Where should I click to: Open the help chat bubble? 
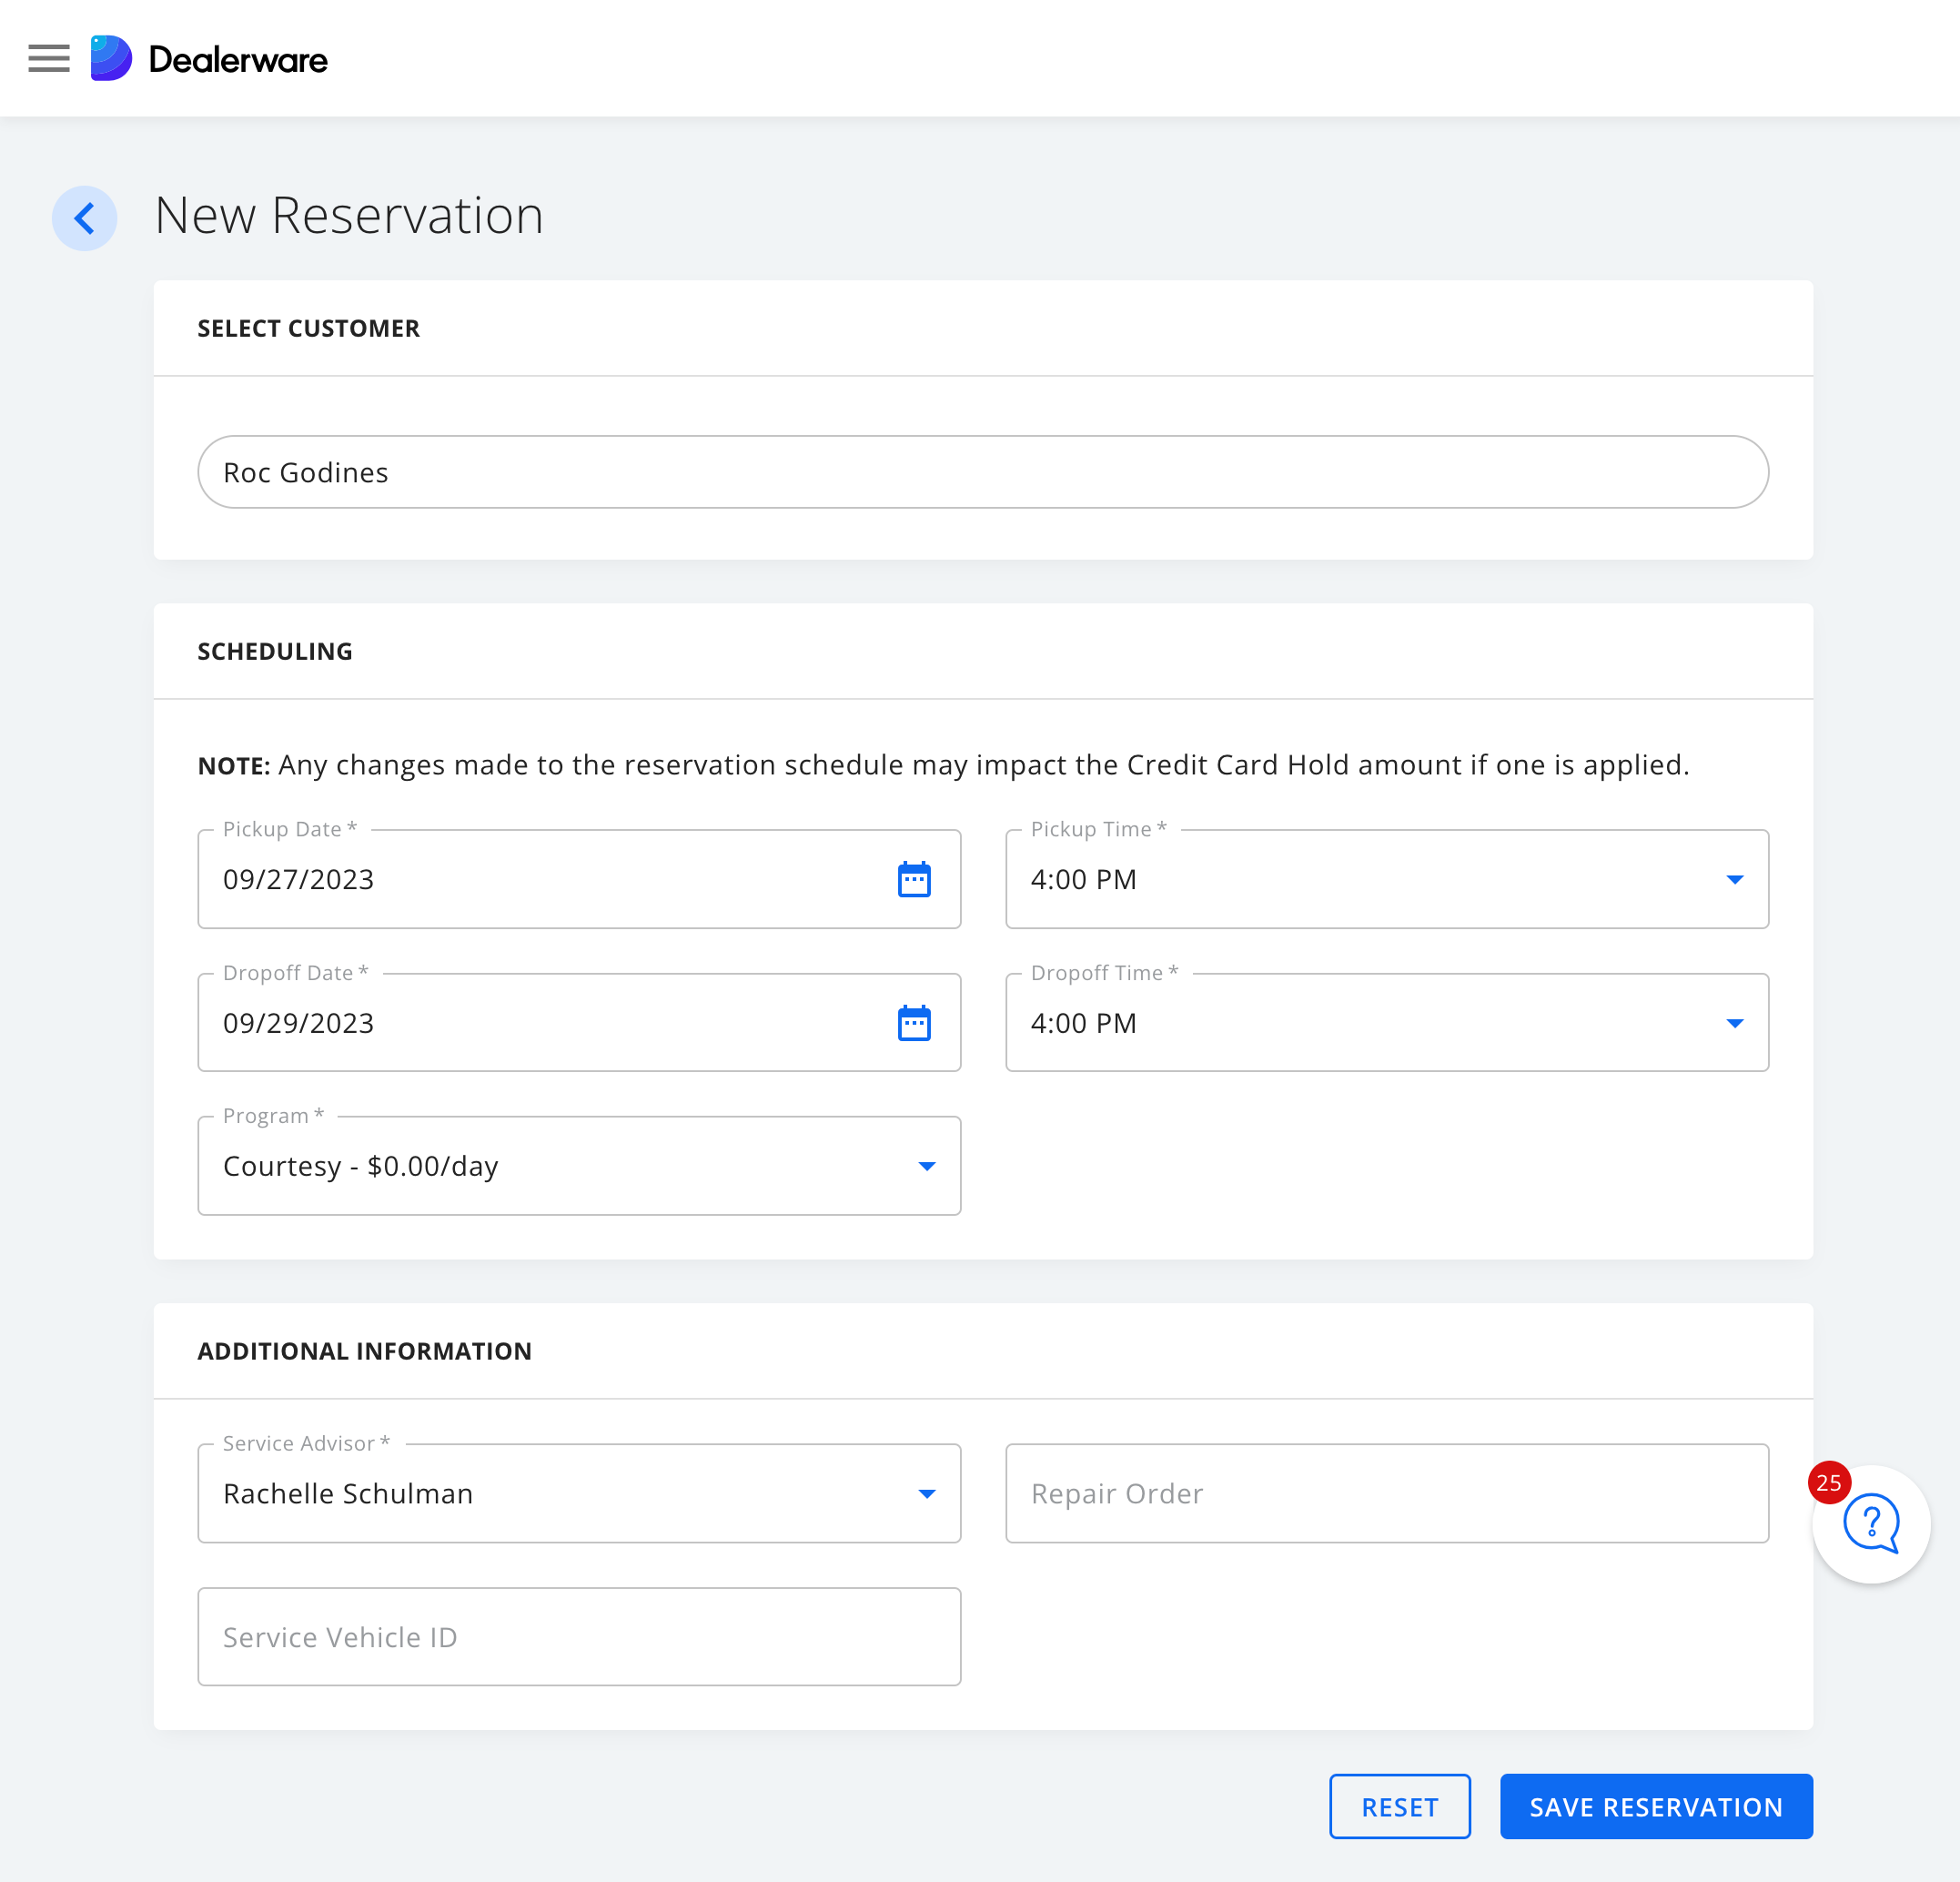tap(1871, 1524)
